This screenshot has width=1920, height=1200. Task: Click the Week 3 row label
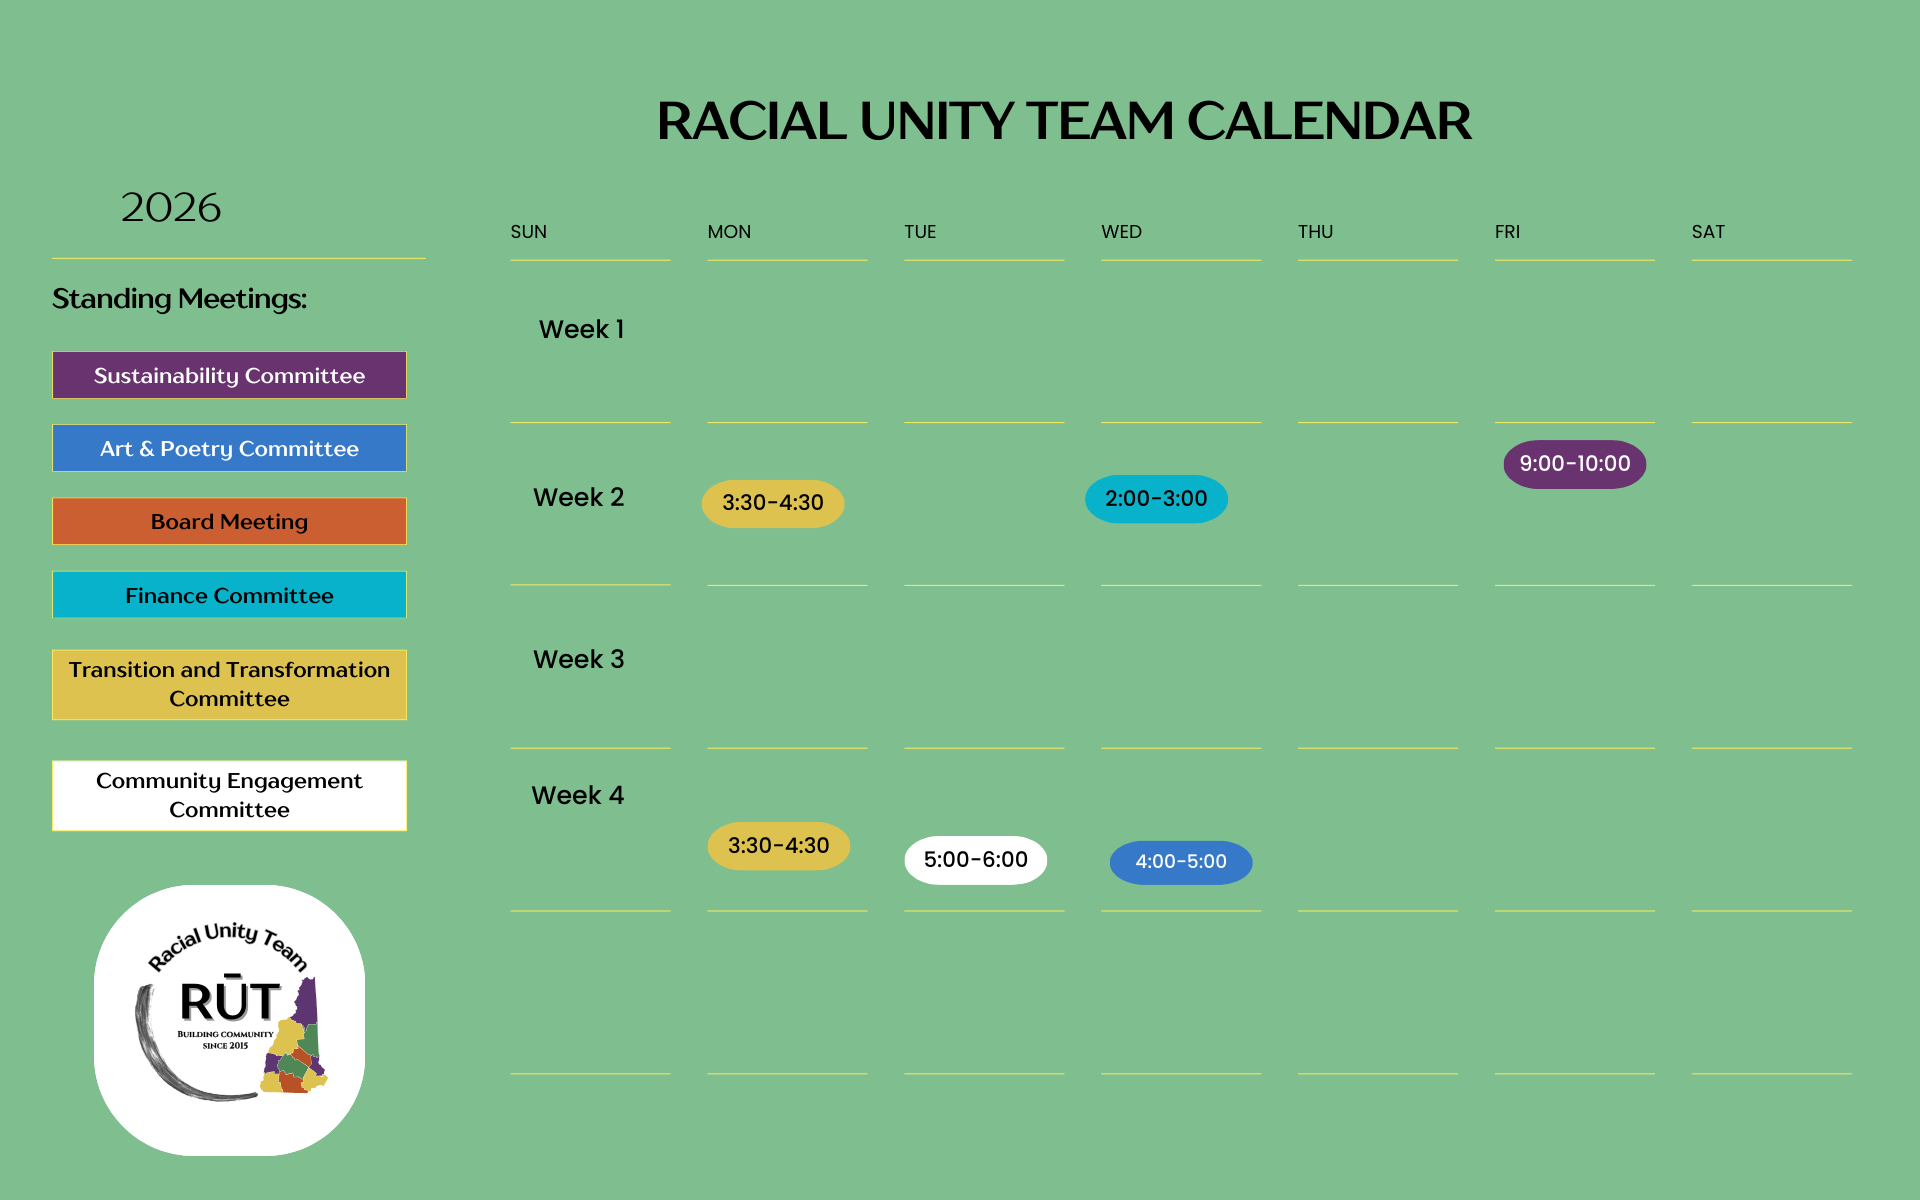coord(578,659)
